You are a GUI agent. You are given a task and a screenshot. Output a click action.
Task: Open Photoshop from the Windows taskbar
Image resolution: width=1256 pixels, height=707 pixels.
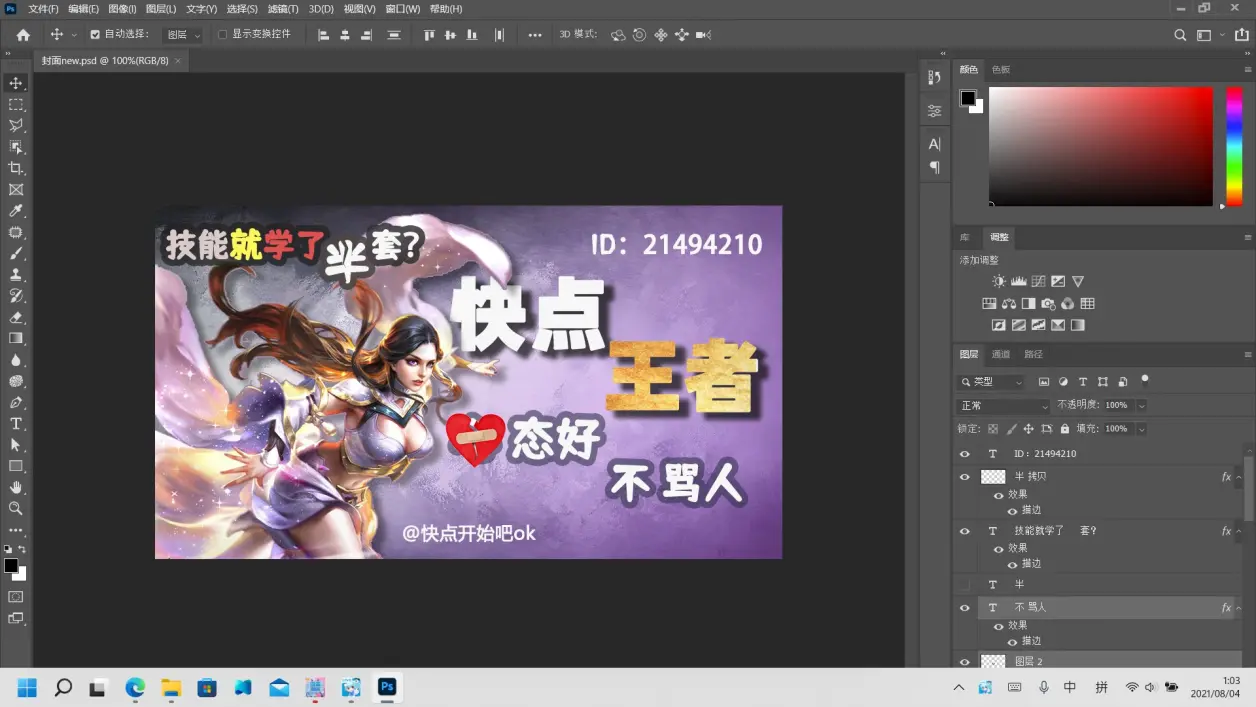pyautogui.click(x=387, y=687)
